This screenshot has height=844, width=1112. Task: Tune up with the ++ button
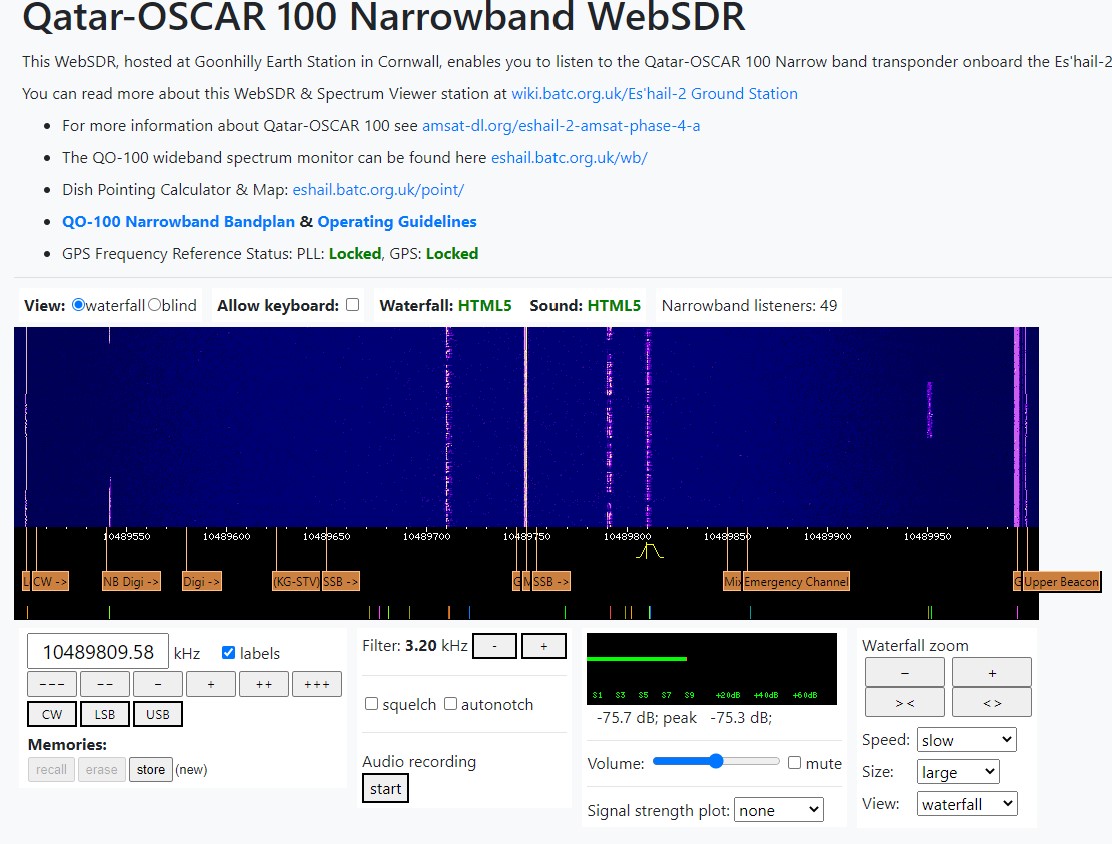(264, 684)
